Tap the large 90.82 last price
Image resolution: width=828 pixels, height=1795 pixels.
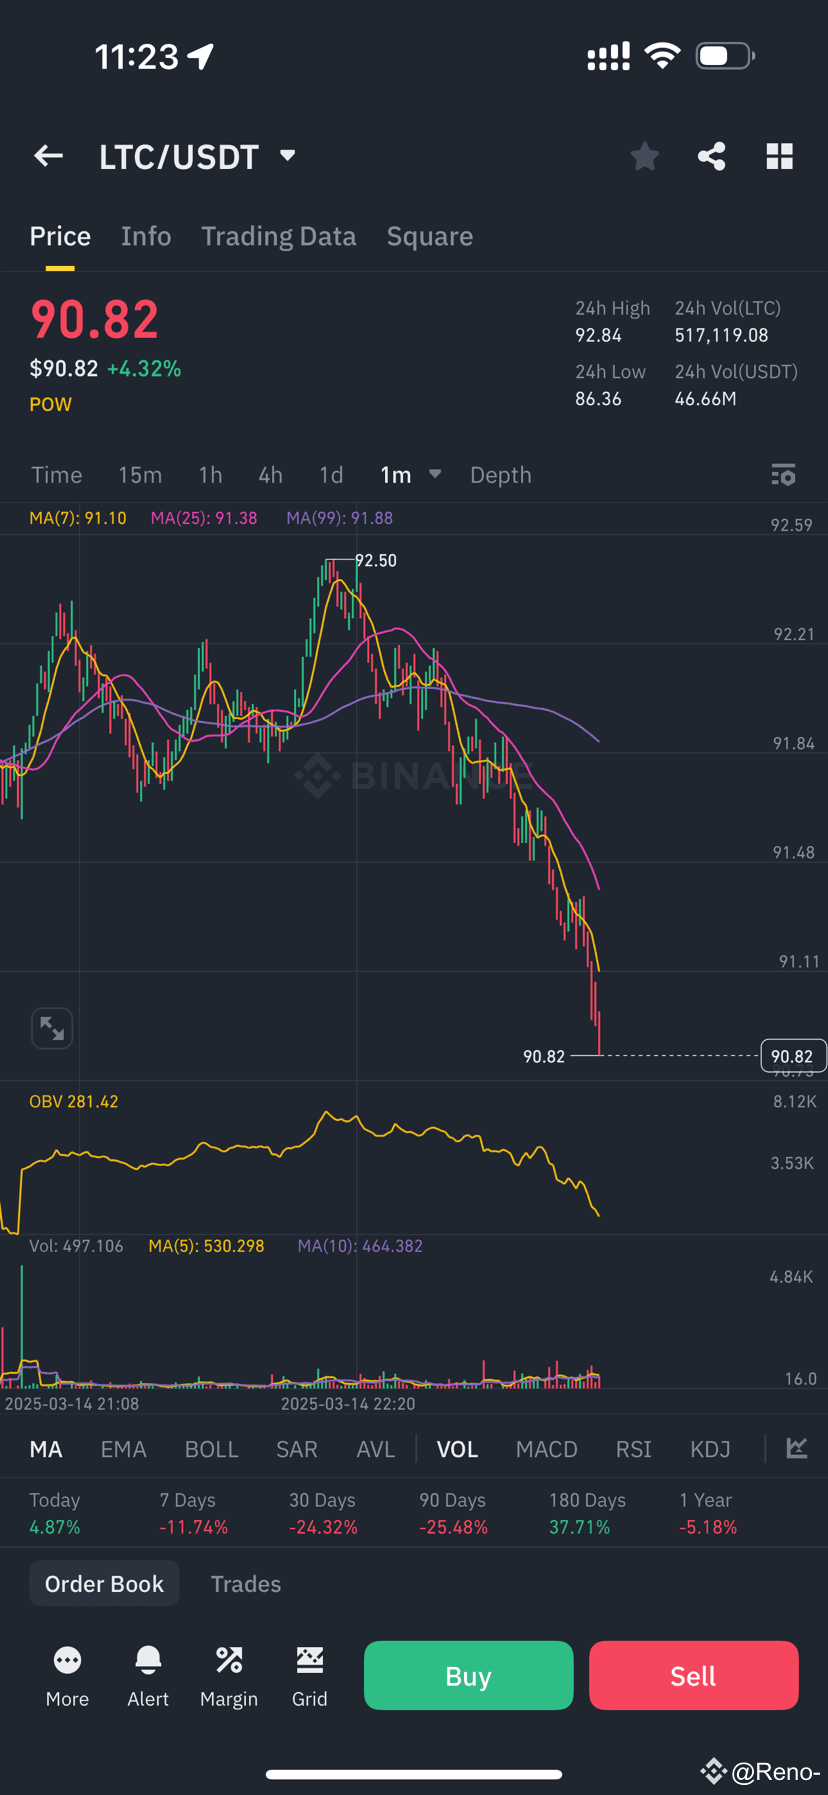point(95,319)
